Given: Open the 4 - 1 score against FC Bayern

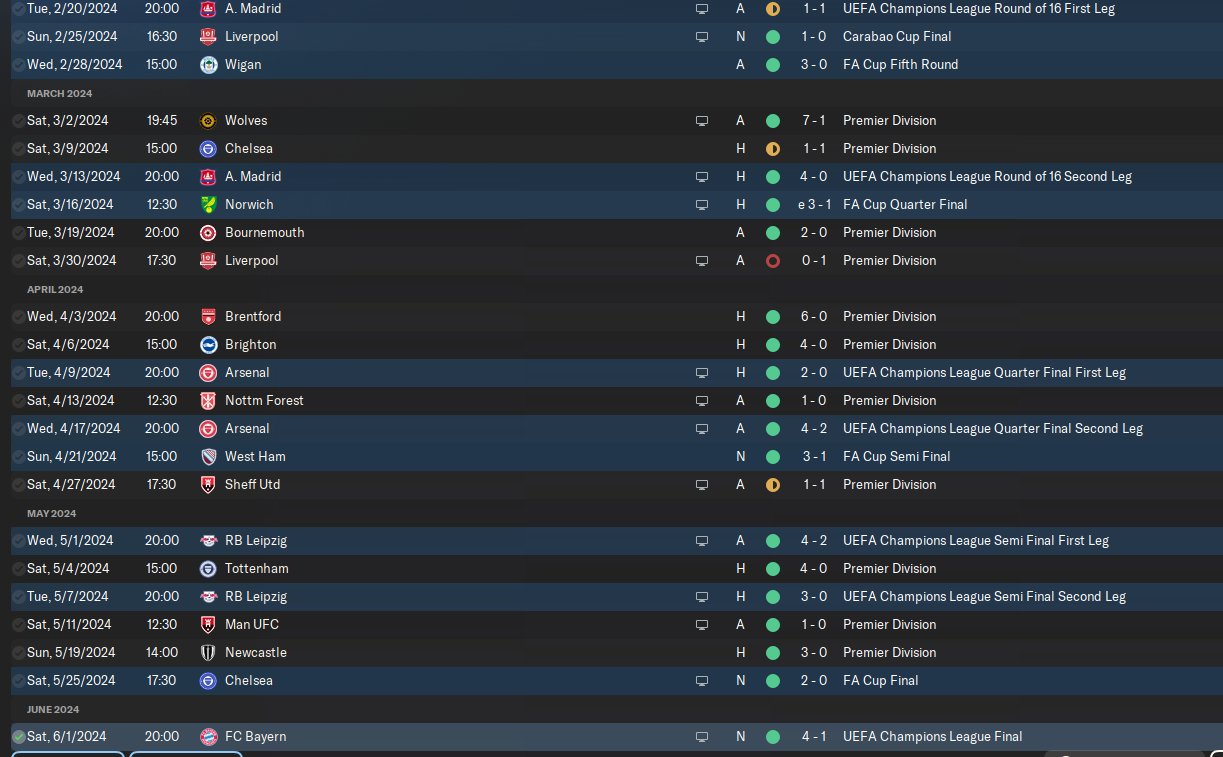Looking at the screenshot, I should coord(813,737).
